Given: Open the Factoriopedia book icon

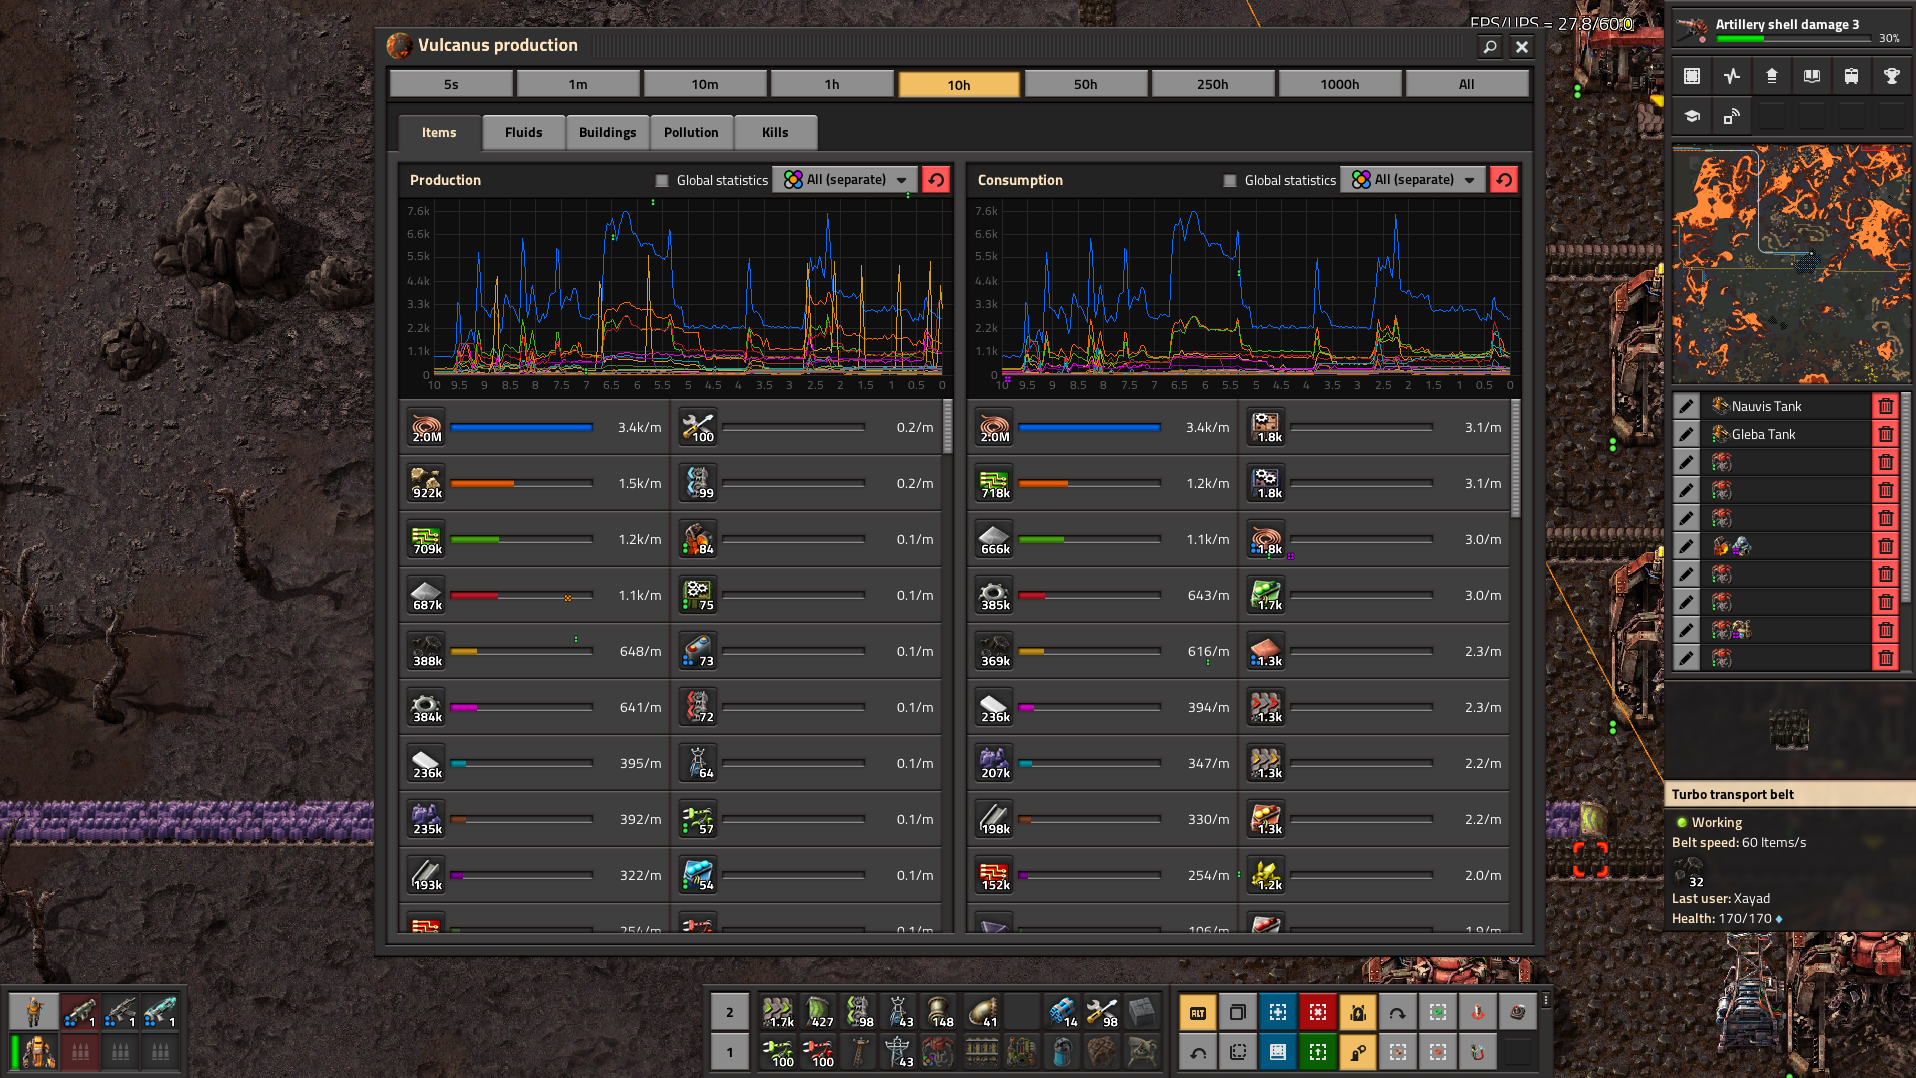Looking at the screenshot, I should (x=1811, y=76).
